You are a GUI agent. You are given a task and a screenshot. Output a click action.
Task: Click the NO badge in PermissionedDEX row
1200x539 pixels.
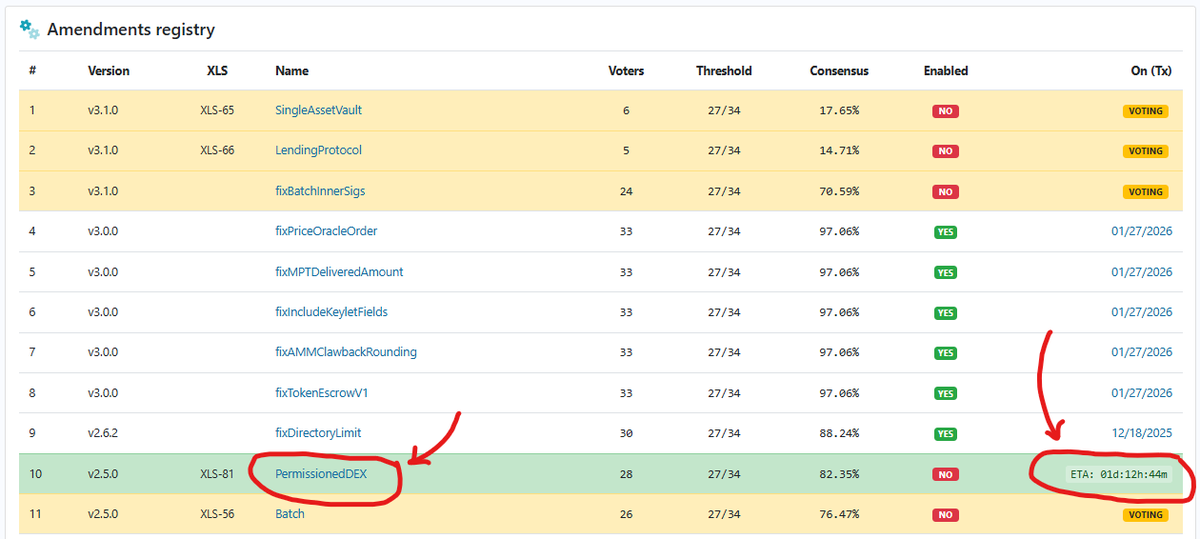coord(945,475)
